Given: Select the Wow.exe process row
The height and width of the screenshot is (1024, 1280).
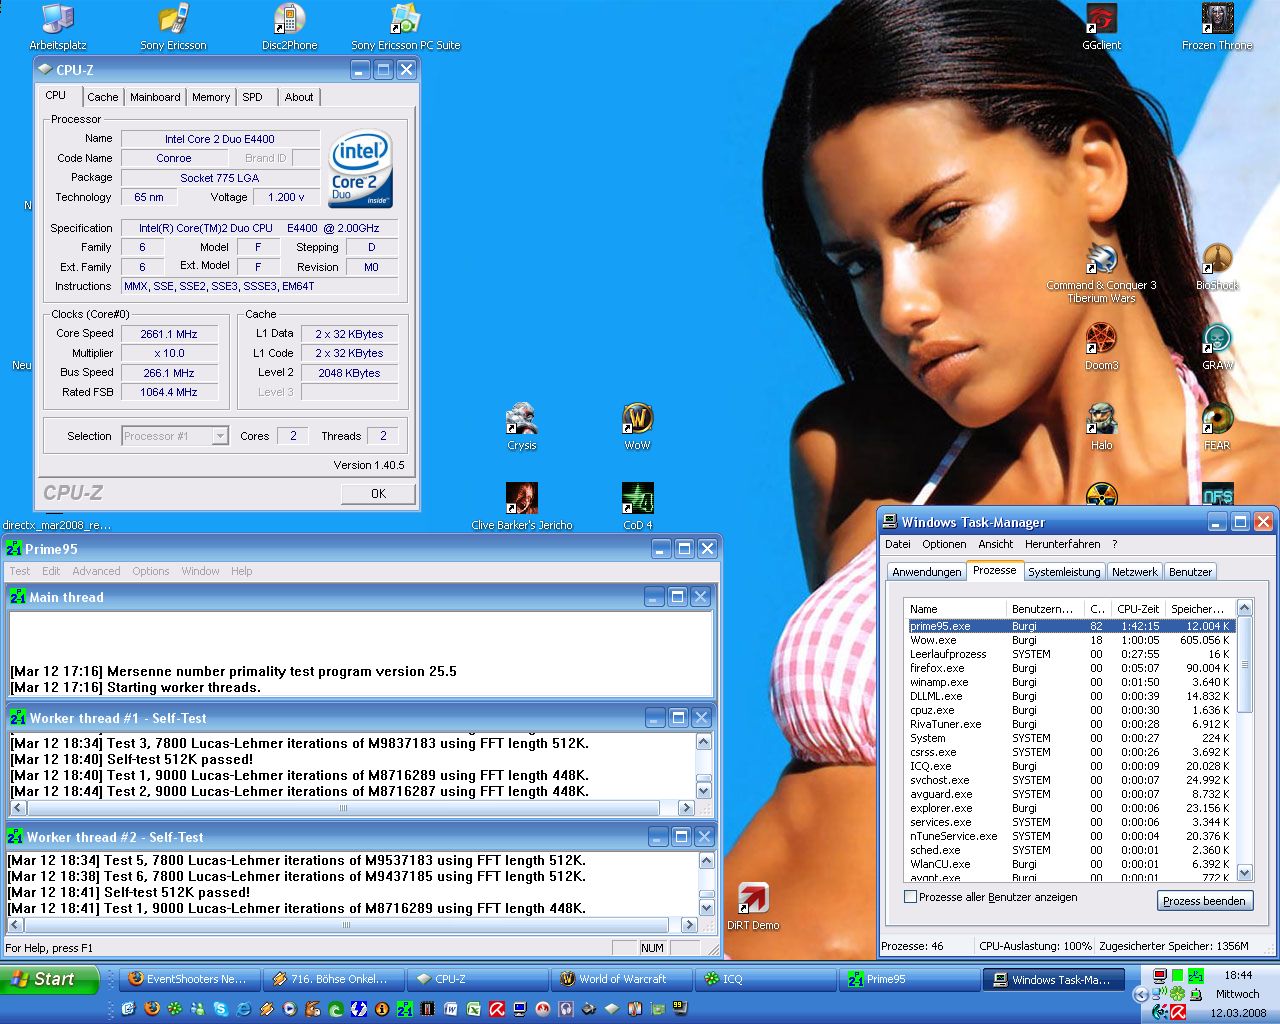Looking at the screenshot, I should [1071, 640].
